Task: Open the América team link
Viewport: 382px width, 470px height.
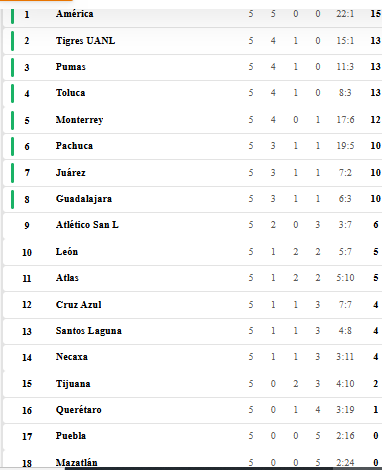Action: pos(75,14)
